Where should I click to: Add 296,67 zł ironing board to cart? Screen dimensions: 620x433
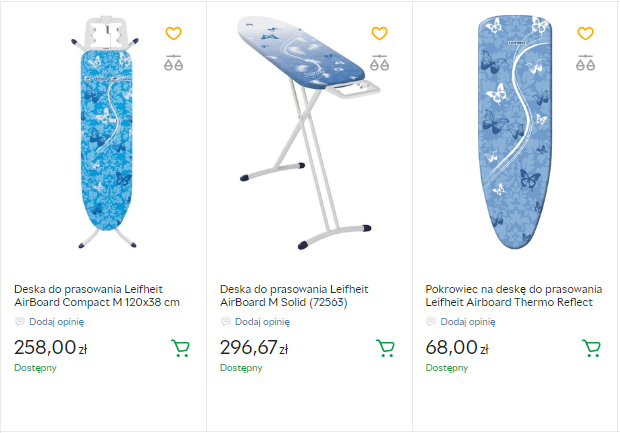pyautogui.click(x=385, y=348)
